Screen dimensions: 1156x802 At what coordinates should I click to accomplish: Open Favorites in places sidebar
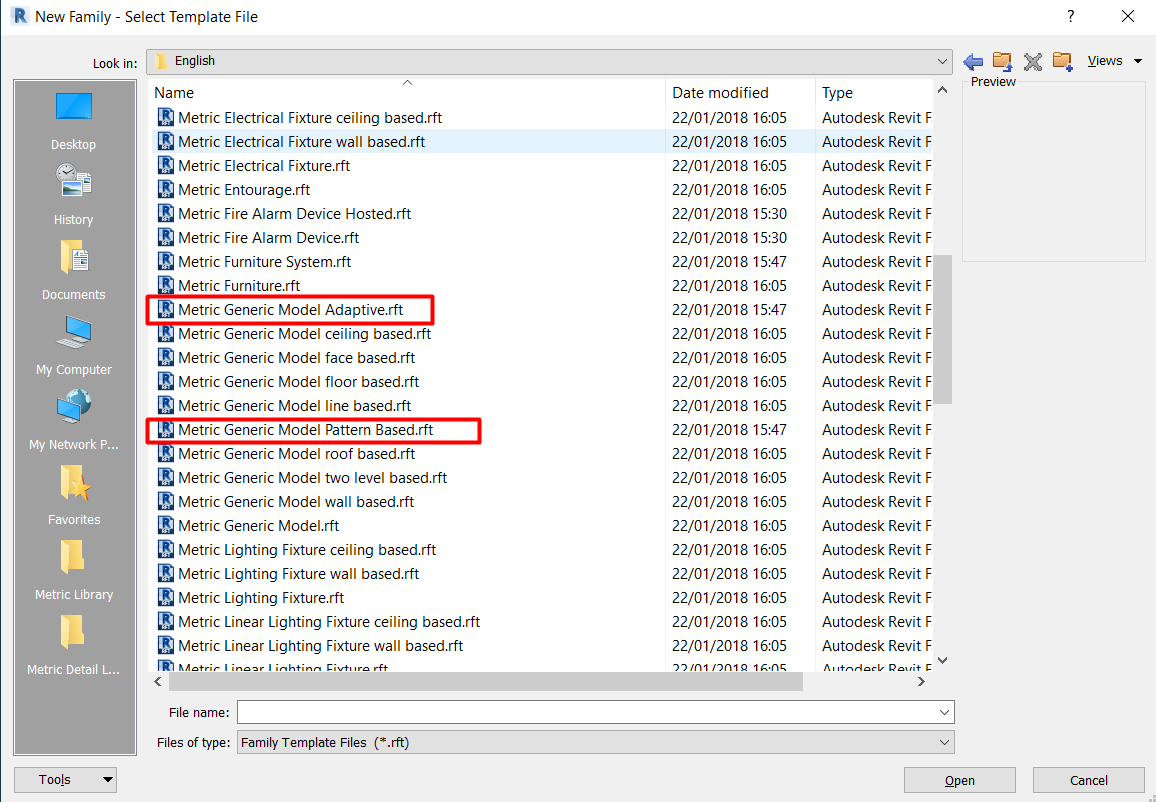(74, 495)
